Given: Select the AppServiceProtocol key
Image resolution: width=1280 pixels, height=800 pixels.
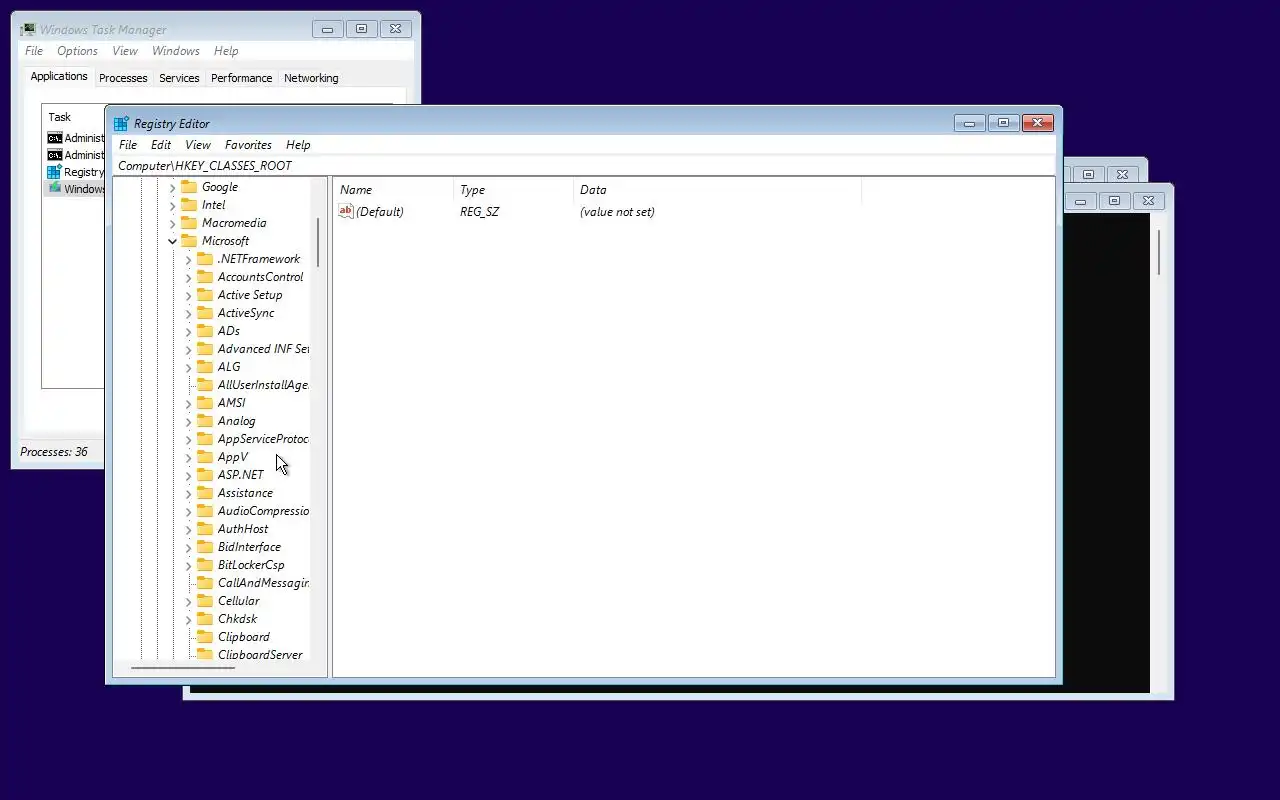Looking at the screenshot, I should pos(263,439).
